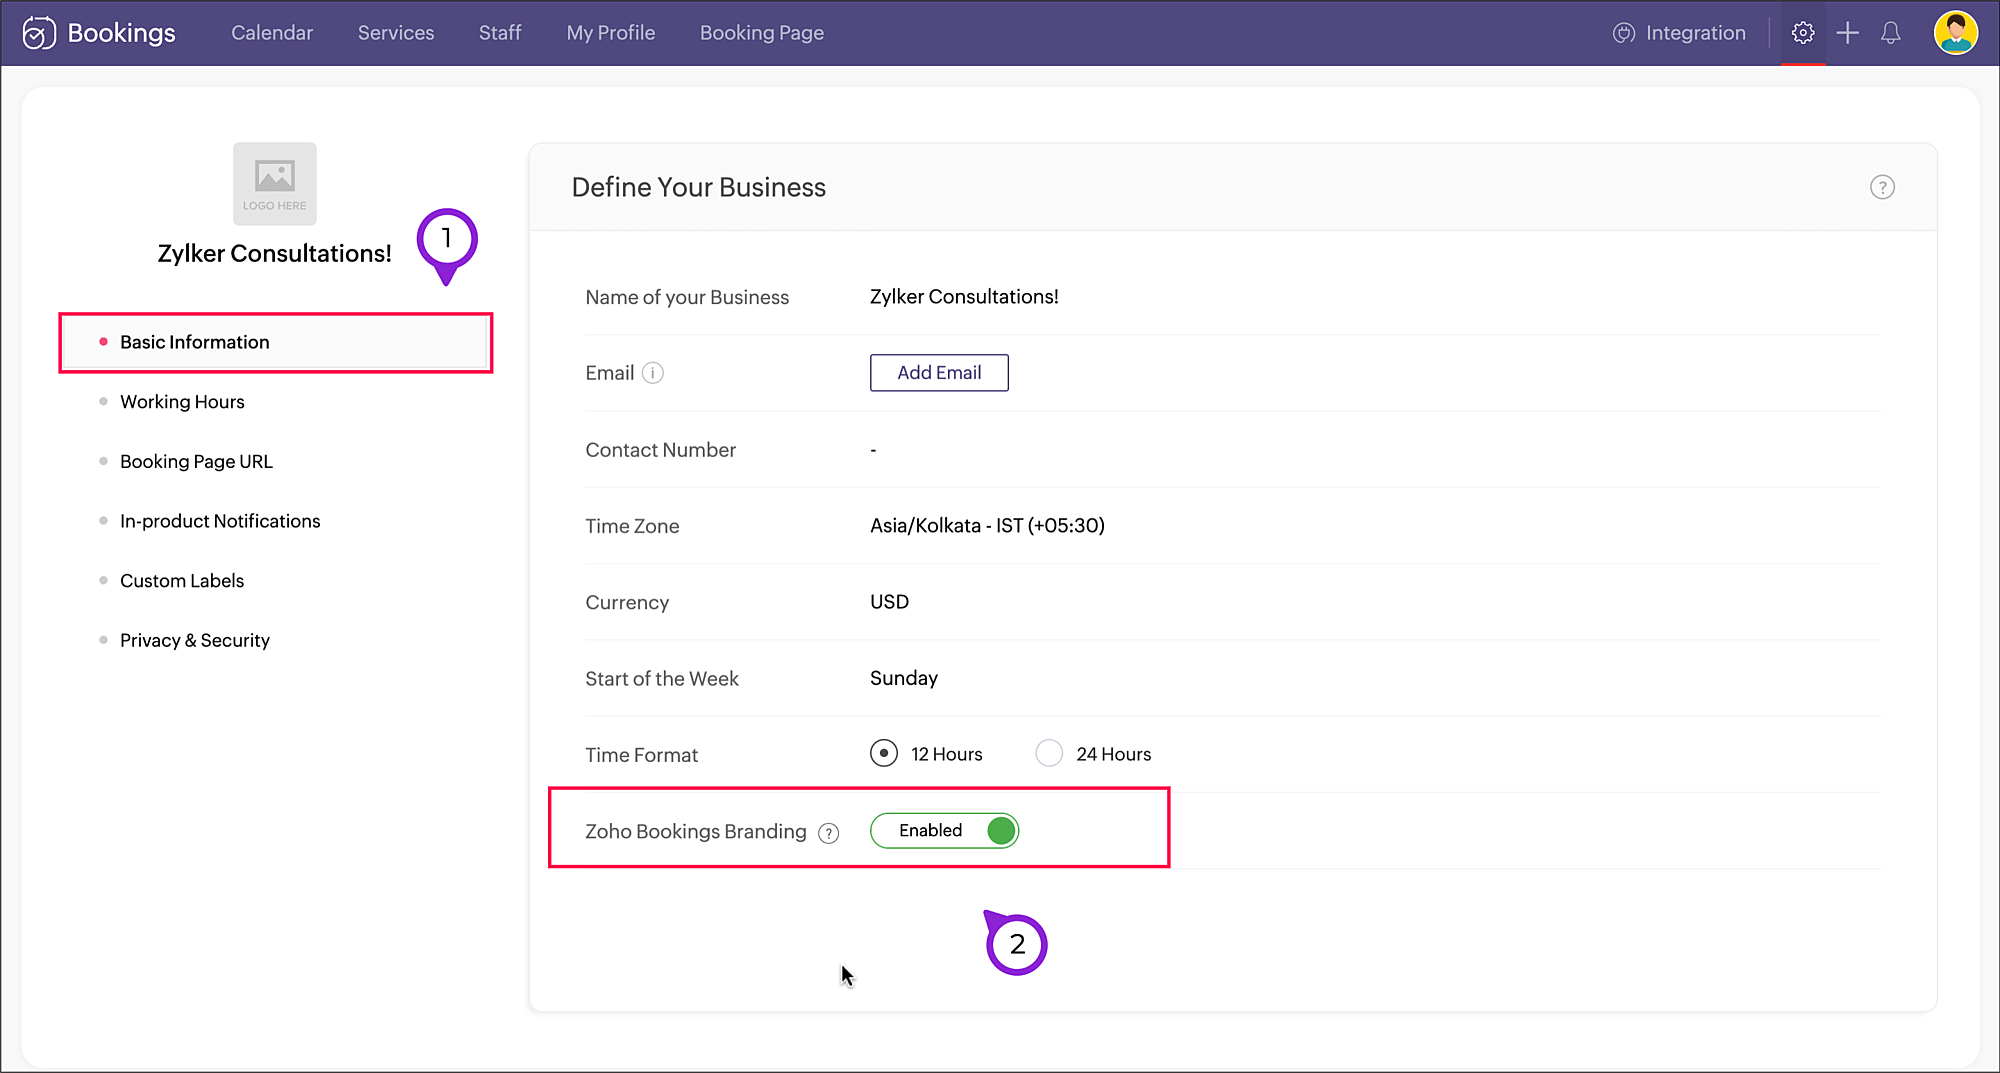Click help icon next to Zoho Bookings Branding

click(828, 833)
